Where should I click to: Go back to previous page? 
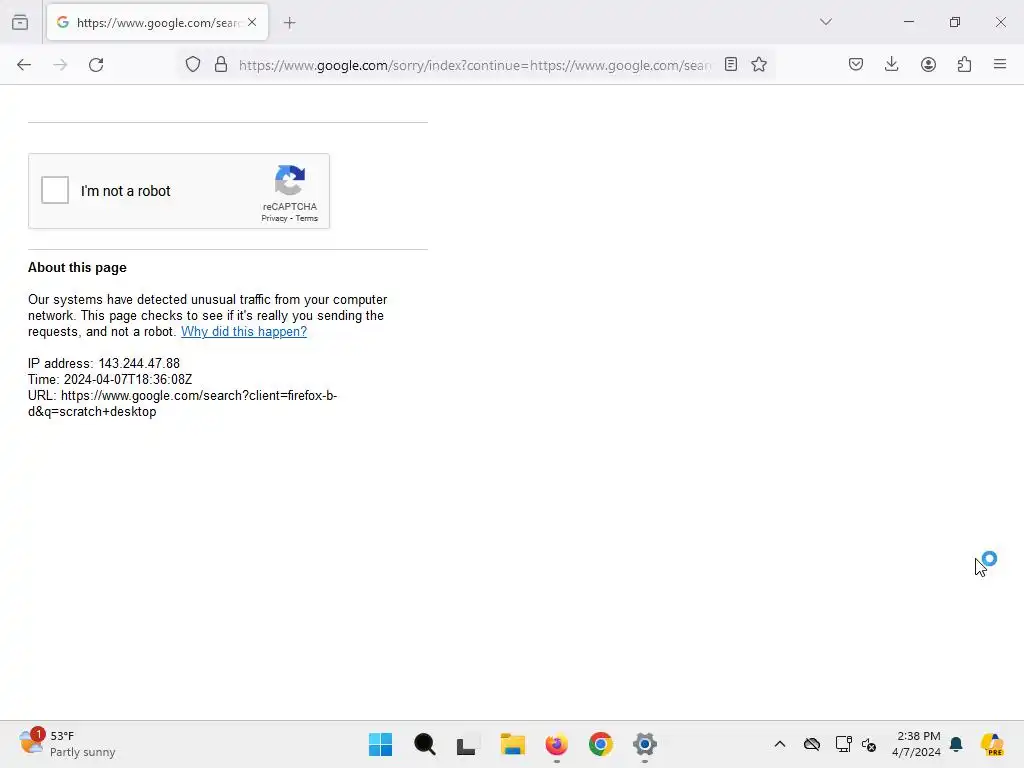tap(24, 65)
